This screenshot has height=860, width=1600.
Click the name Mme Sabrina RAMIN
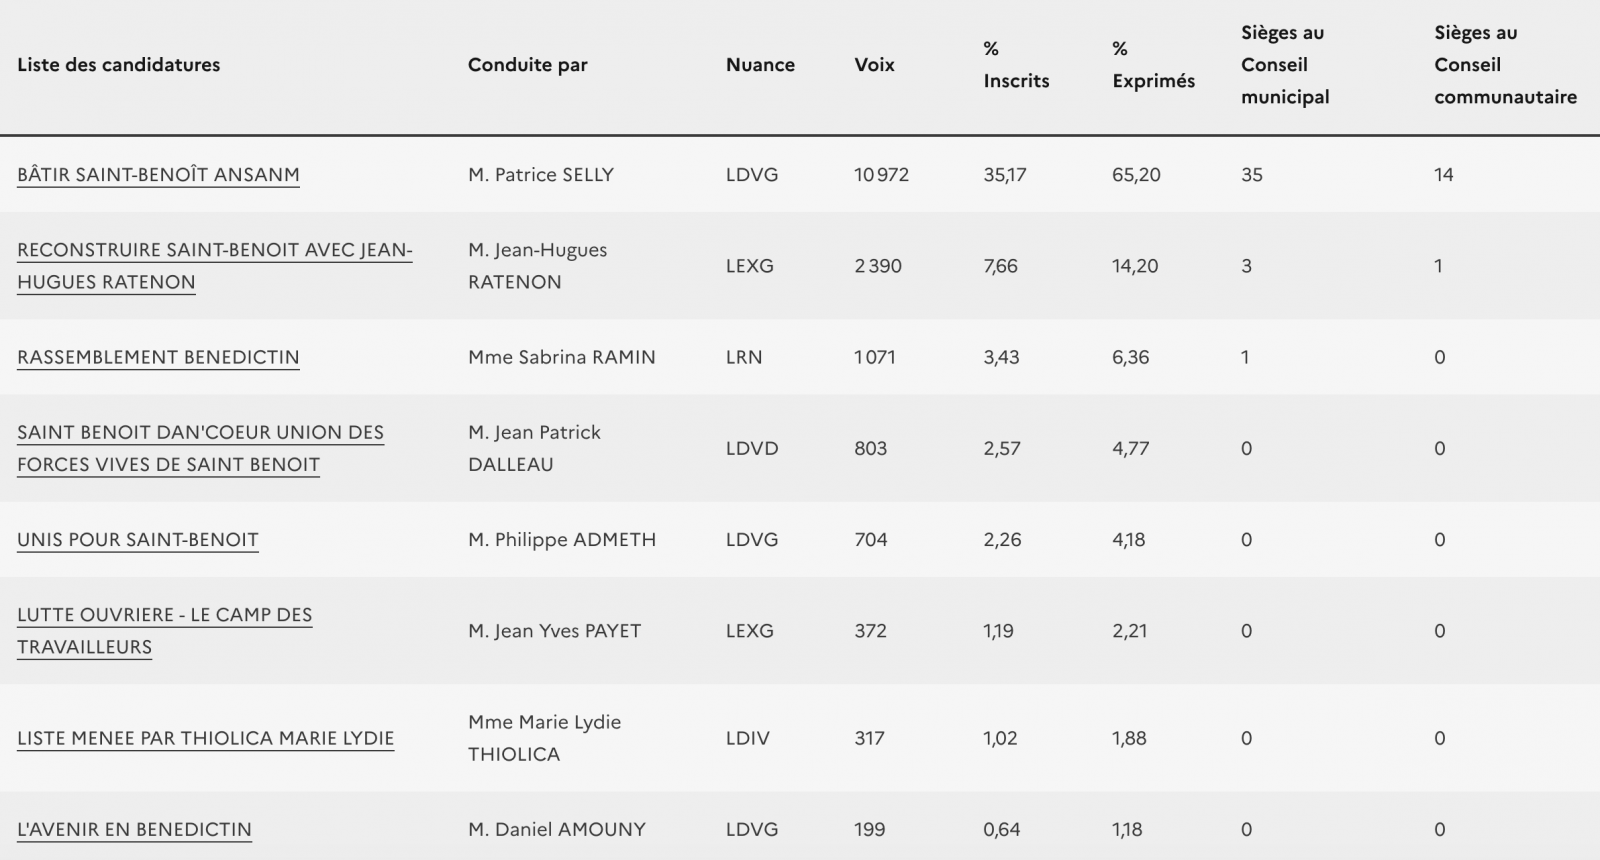coord(561,357)
